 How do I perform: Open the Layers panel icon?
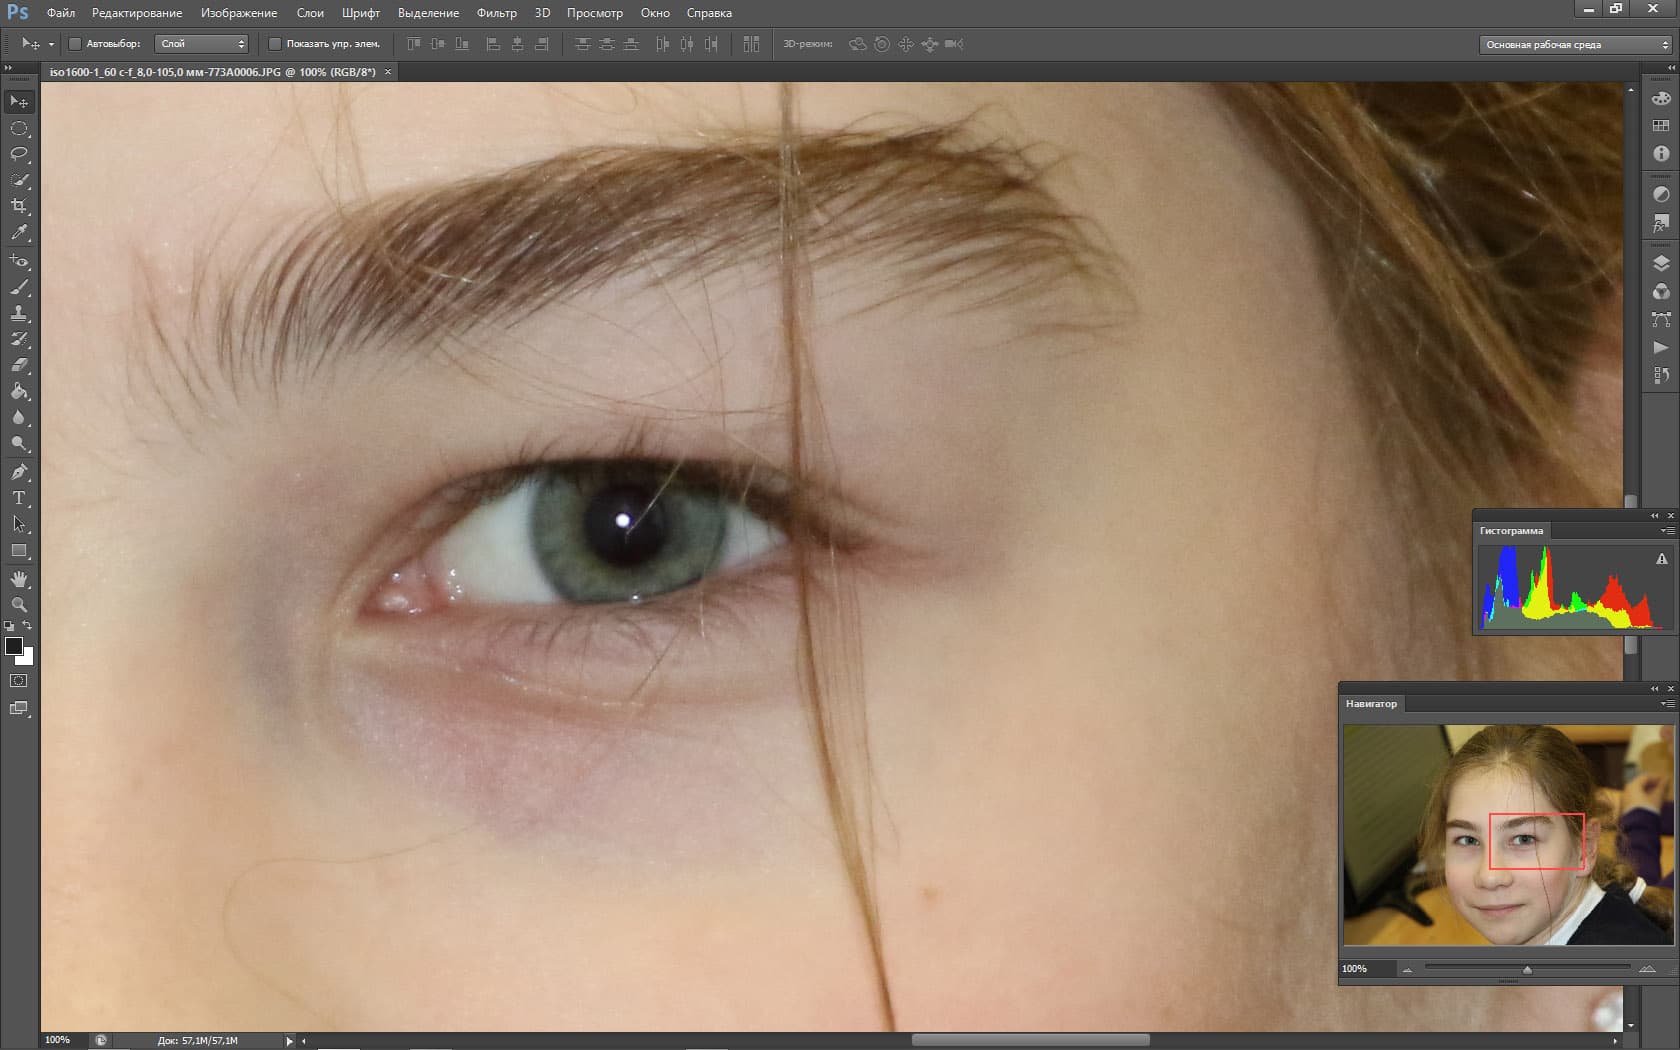click(x=1661, y=264)
